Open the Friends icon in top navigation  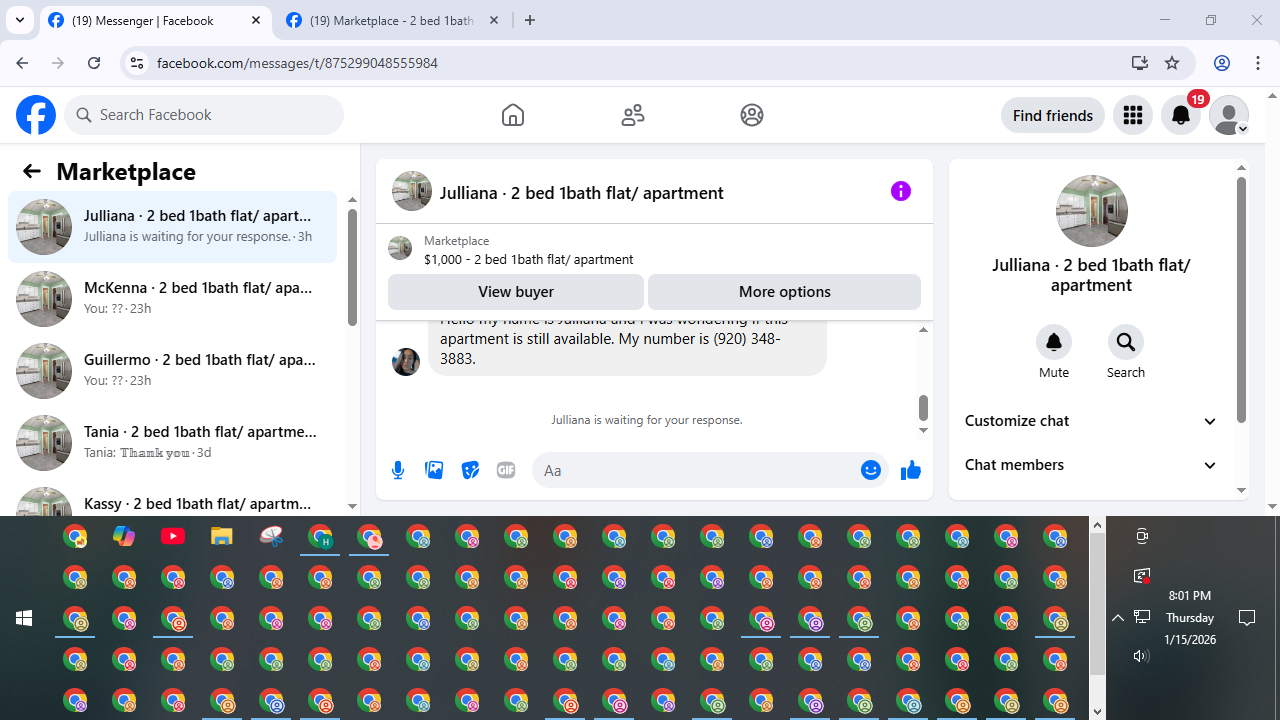pyautogui.click(x=633, y=115)
